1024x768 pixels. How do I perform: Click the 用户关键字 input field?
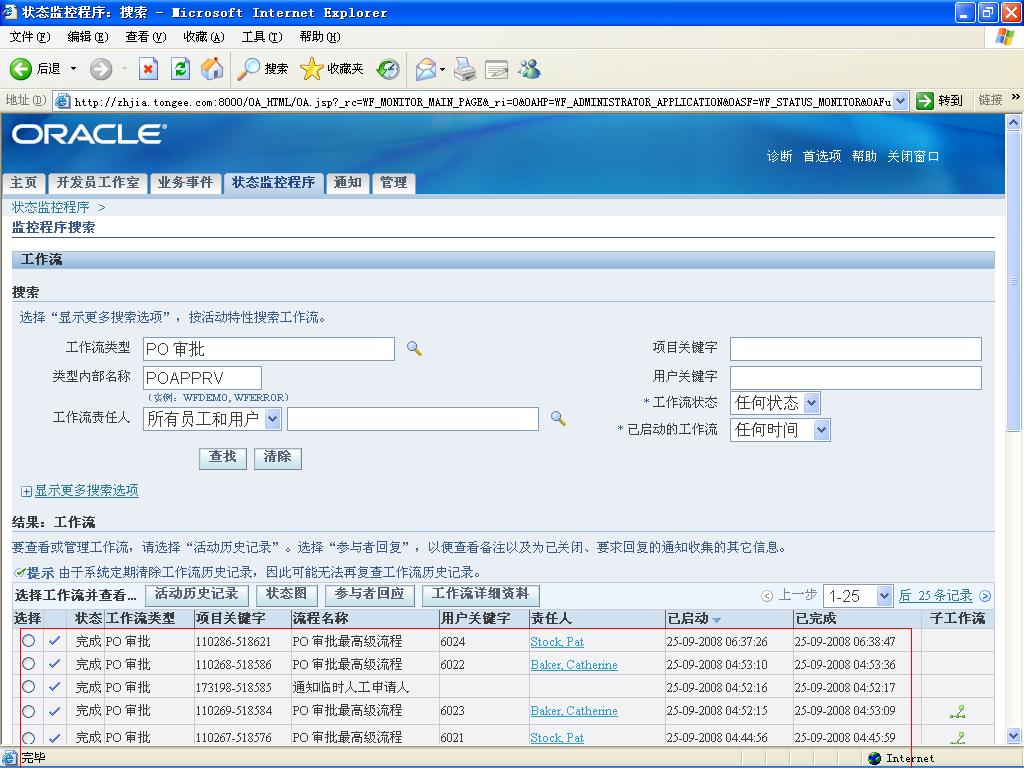coord(856,377)
